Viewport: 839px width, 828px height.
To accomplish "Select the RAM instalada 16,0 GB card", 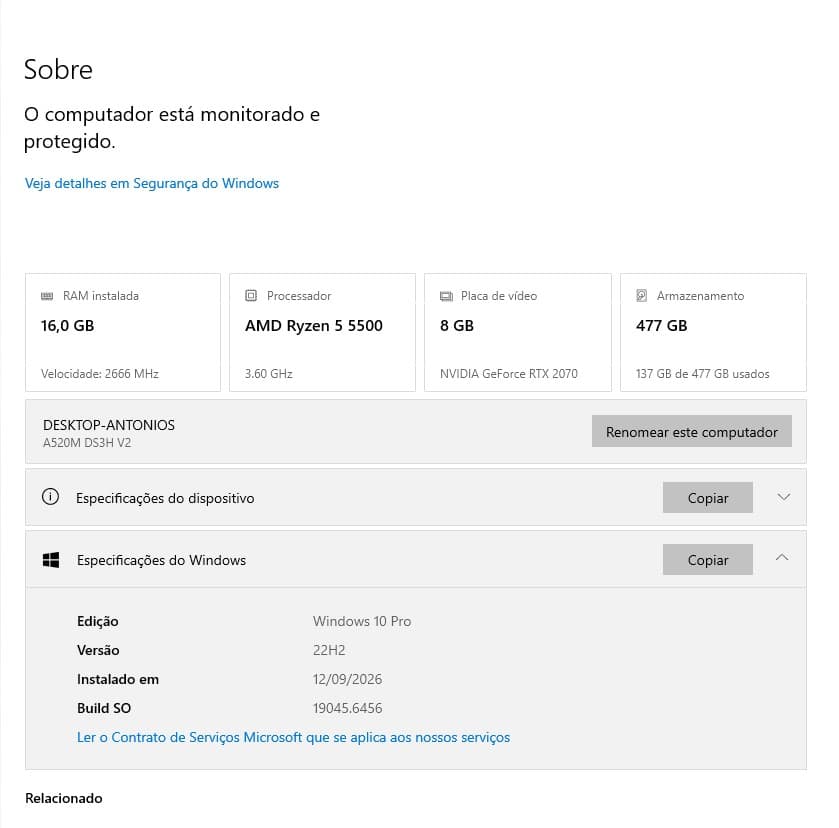I will pos(123,332).
